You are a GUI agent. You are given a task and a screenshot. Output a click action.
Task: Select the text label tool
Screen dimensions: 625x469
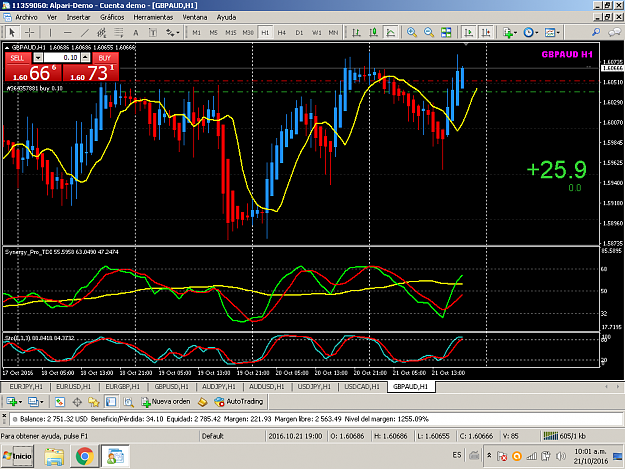tap(153, 32)
